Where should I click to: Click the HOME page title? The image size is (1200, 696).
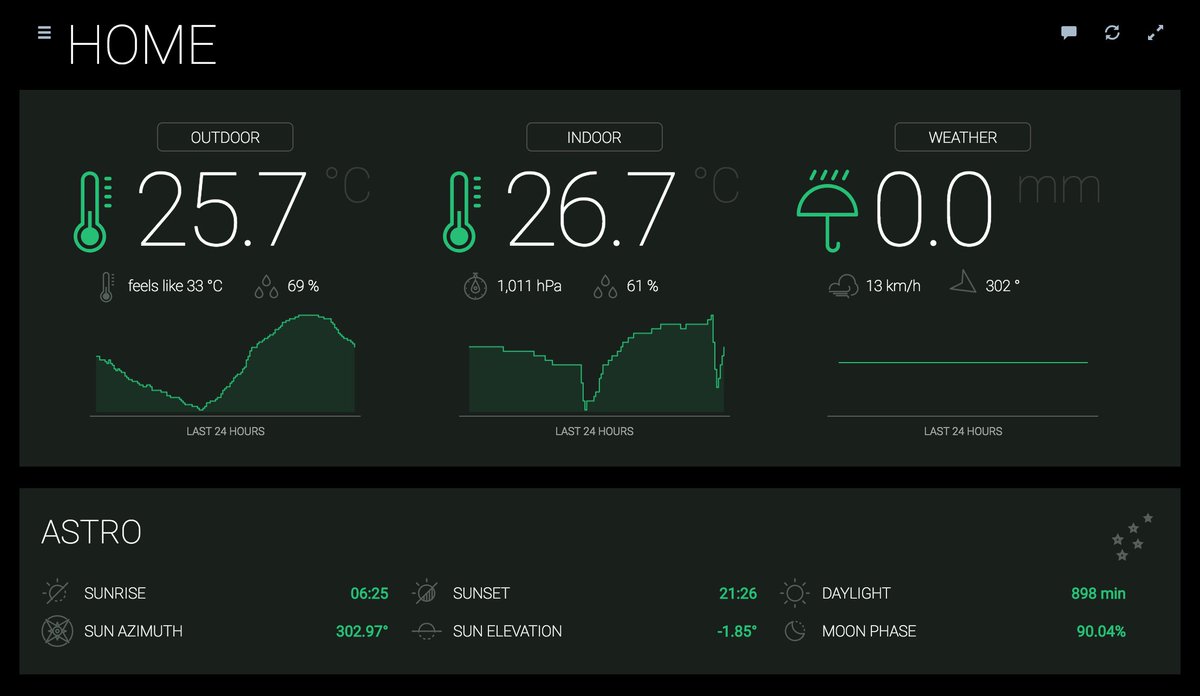(142, 45)
